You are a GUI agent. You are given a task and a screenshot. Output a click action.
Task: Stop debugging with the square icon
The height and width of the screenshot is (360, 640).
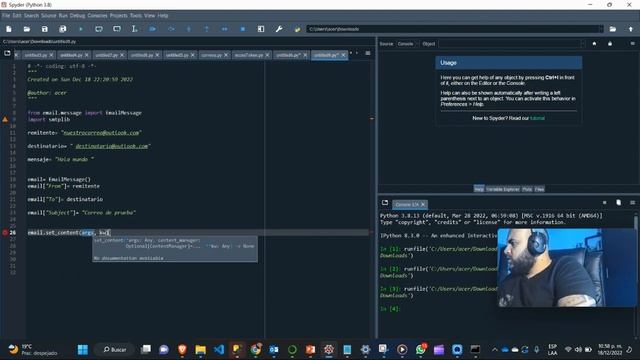click(243, 29)
